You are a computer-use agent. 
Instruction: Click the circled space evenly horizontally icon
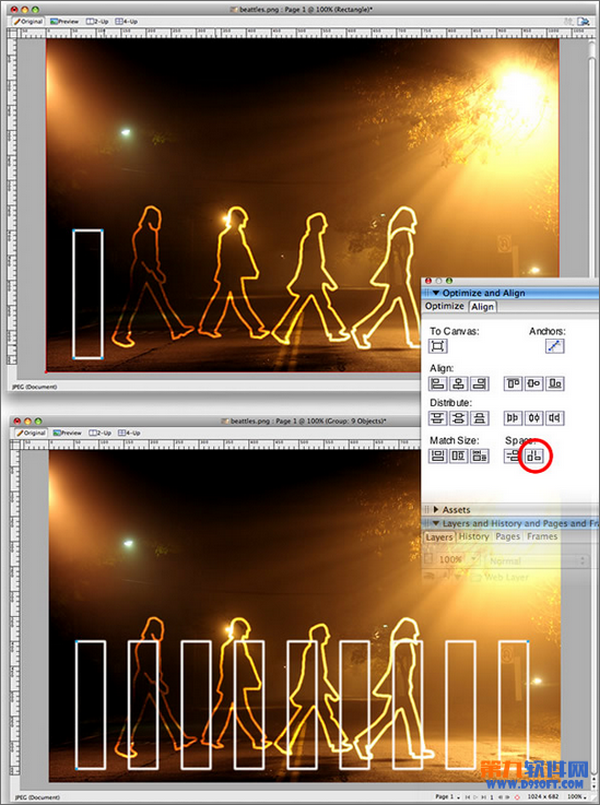(535, 456)
